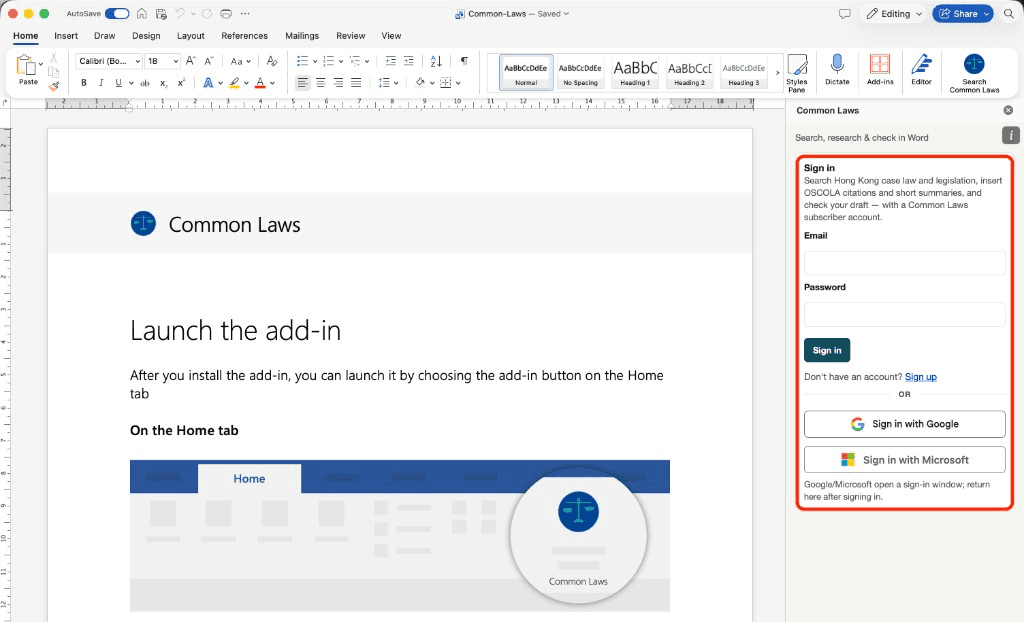Click the Shading paint bucket button
The width and height of the screenshot is (1024, 622).
click(420, 82)
